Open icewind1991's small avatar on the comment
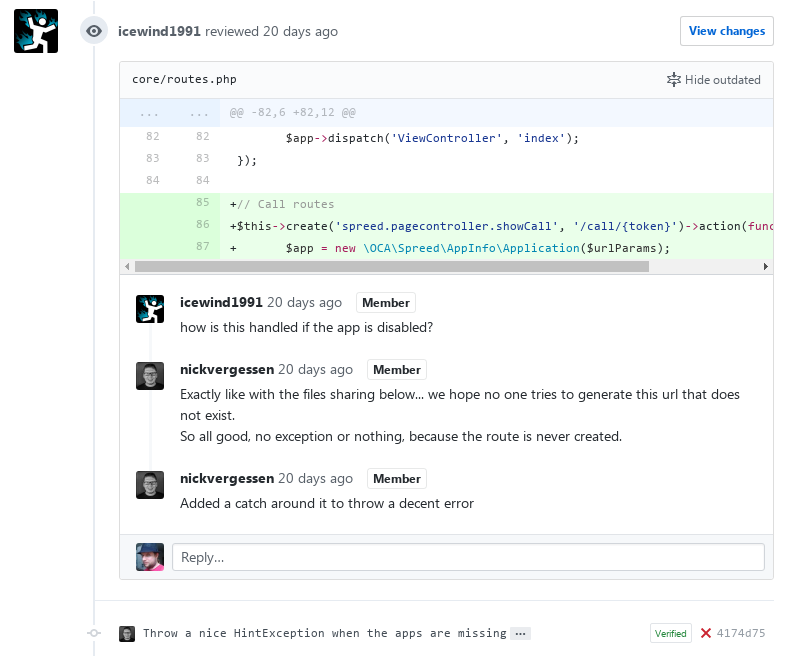799x656 pixels. (x=150, y=309)
